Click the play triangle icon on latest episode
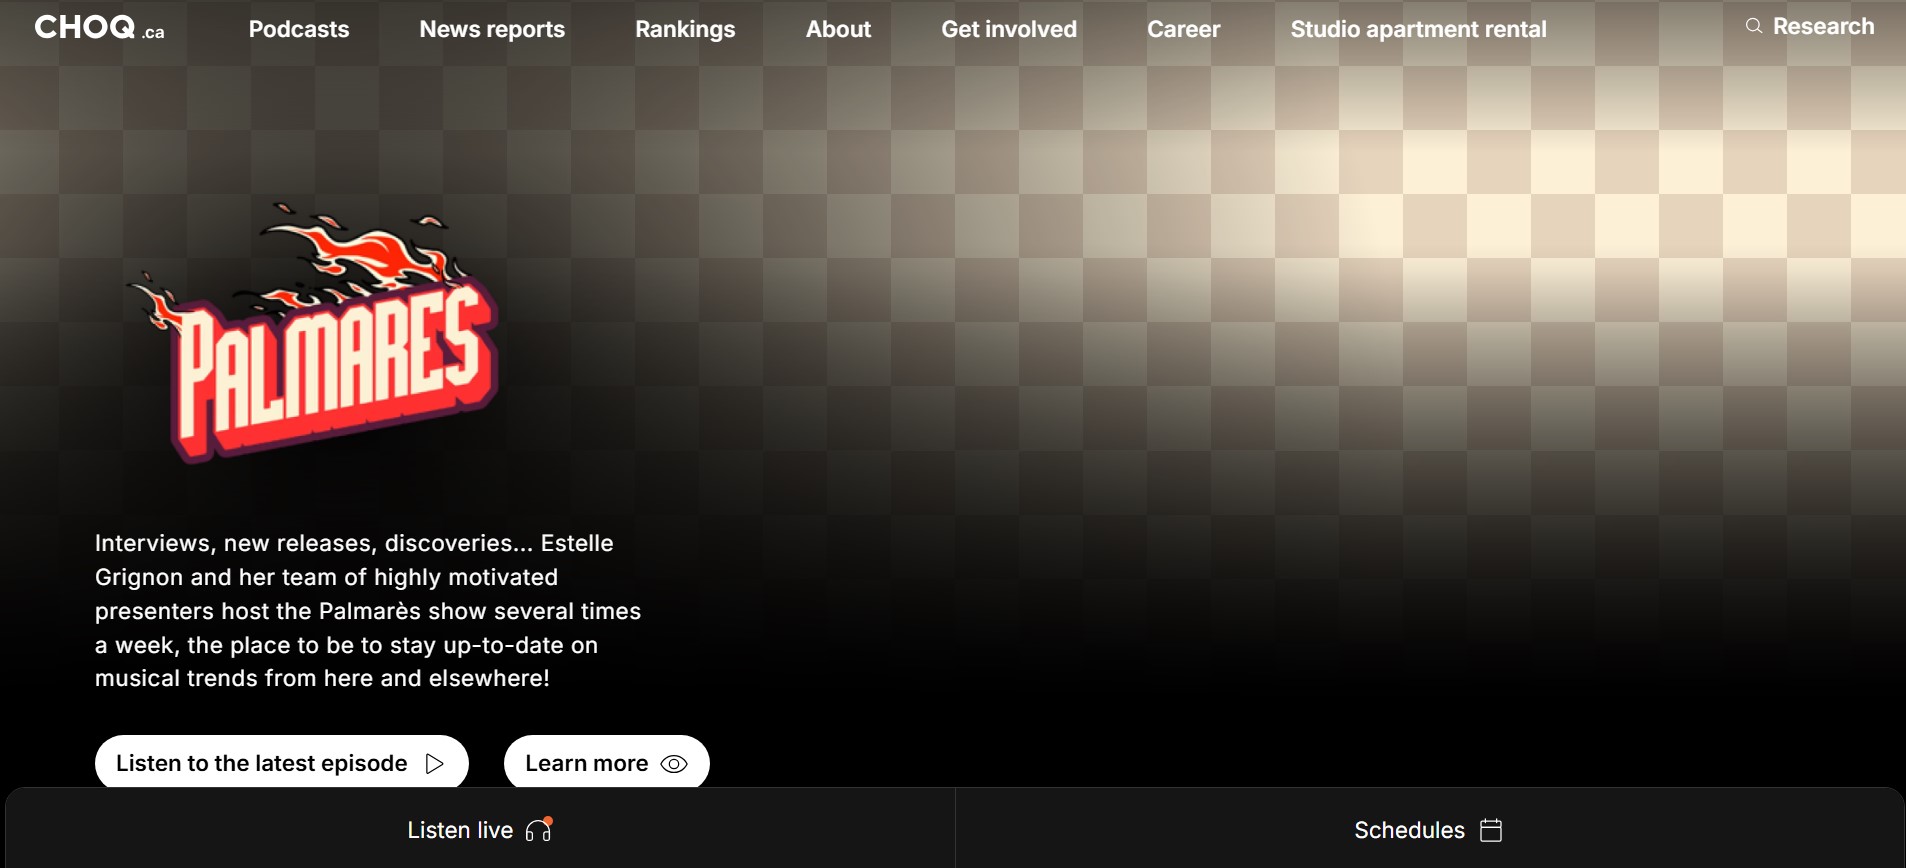The image size is (1906, 868). 434,764
